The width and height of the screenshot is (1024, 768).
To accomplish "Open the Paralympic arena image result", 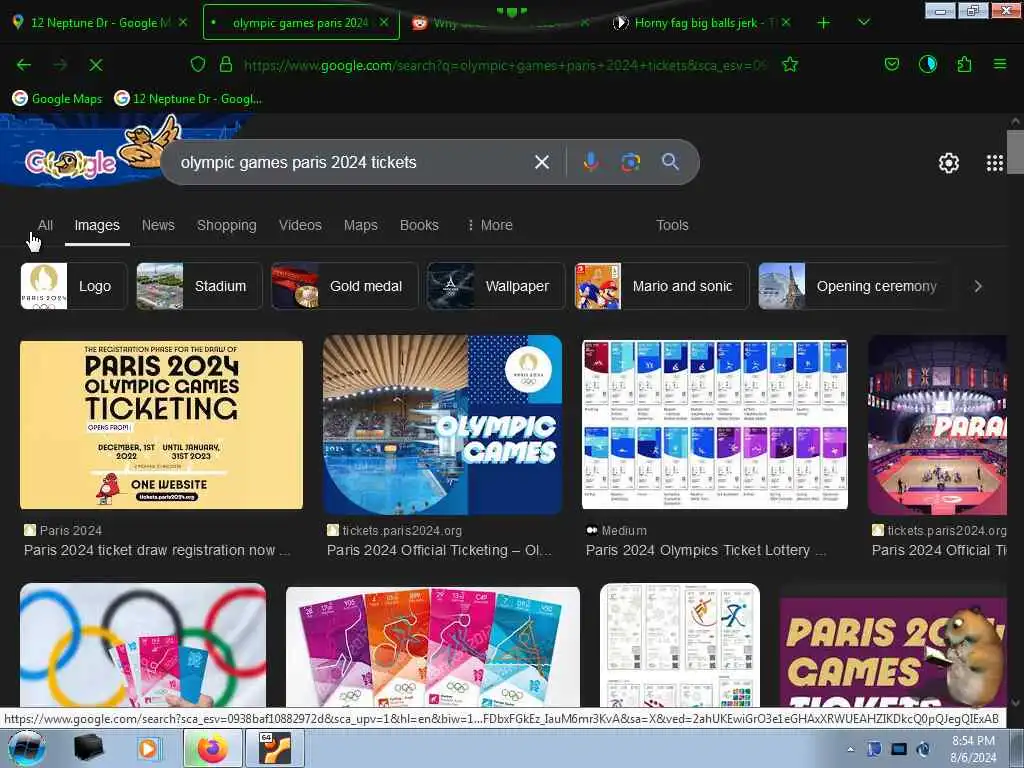I will (x=937, y=424).
